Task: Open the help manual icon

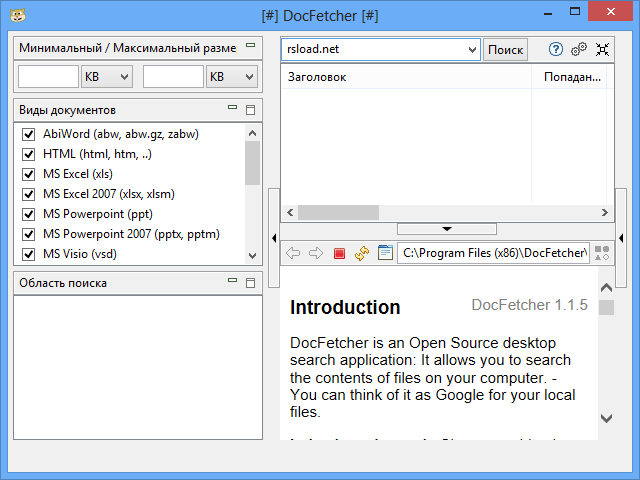Action: (x=555, y=49)
